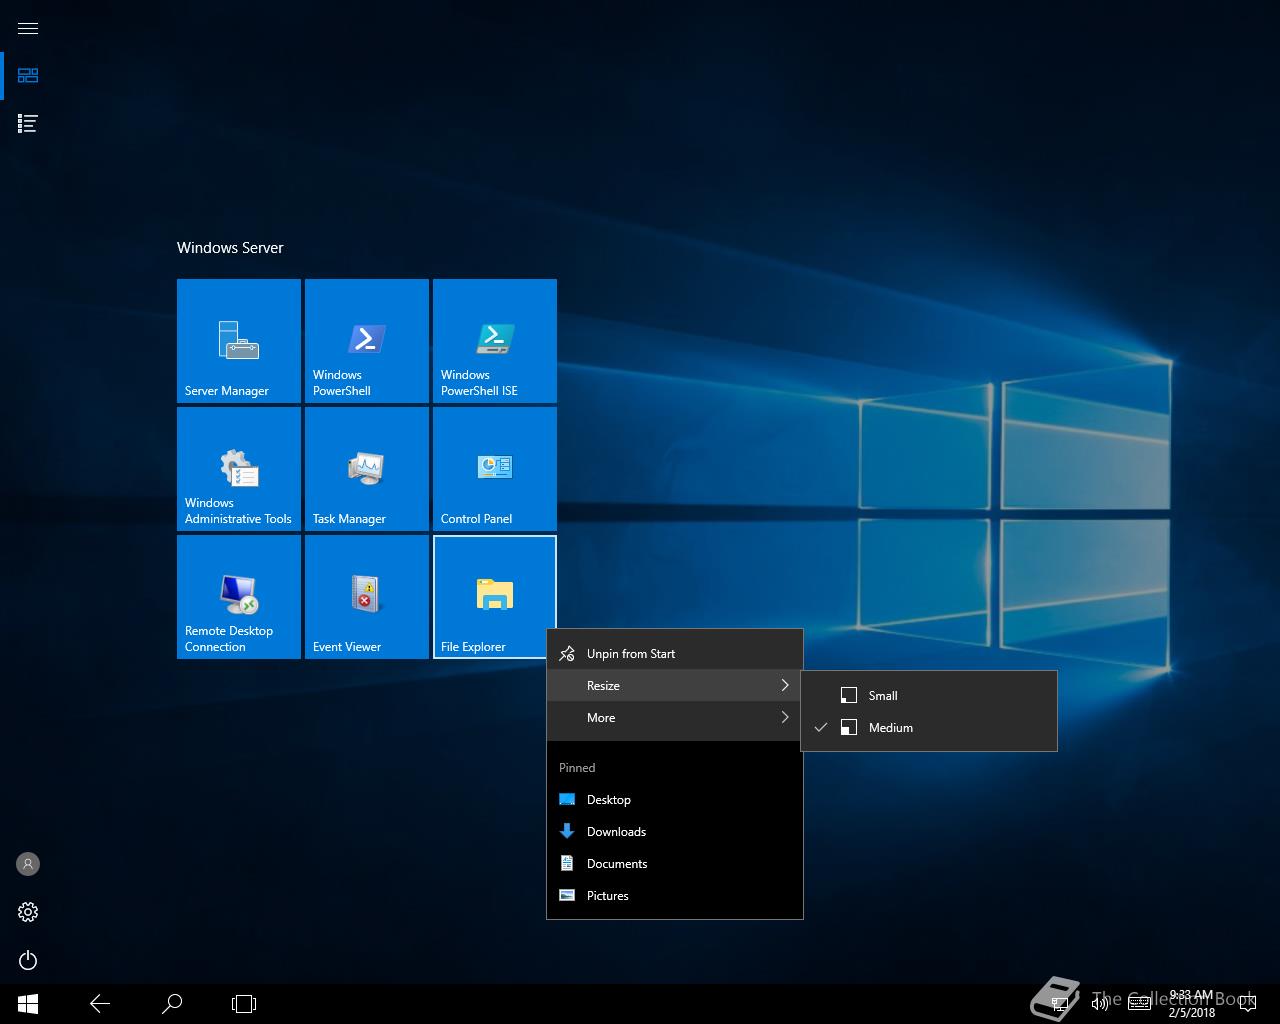This screenshot has height=1024, width=1280.
Task: Open Windows PowerShell ISE tile
Action: pos(495,341)
